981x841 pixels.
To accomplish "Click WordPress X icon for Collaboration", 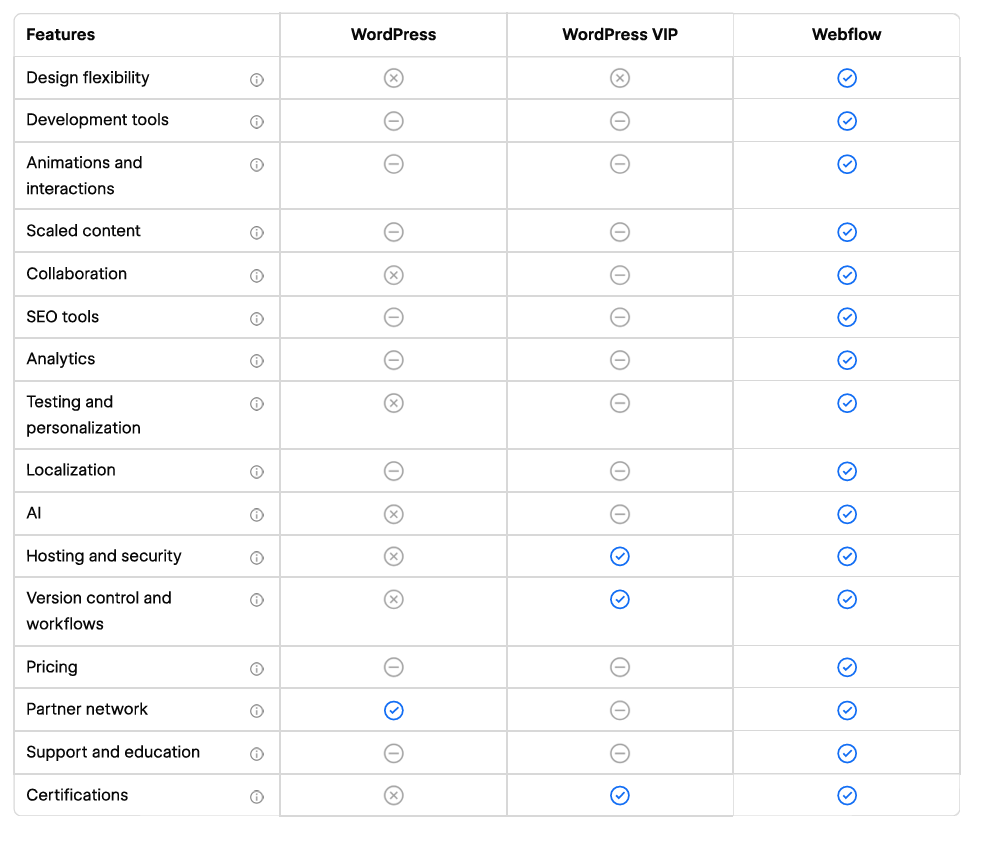I will point(394,275).
